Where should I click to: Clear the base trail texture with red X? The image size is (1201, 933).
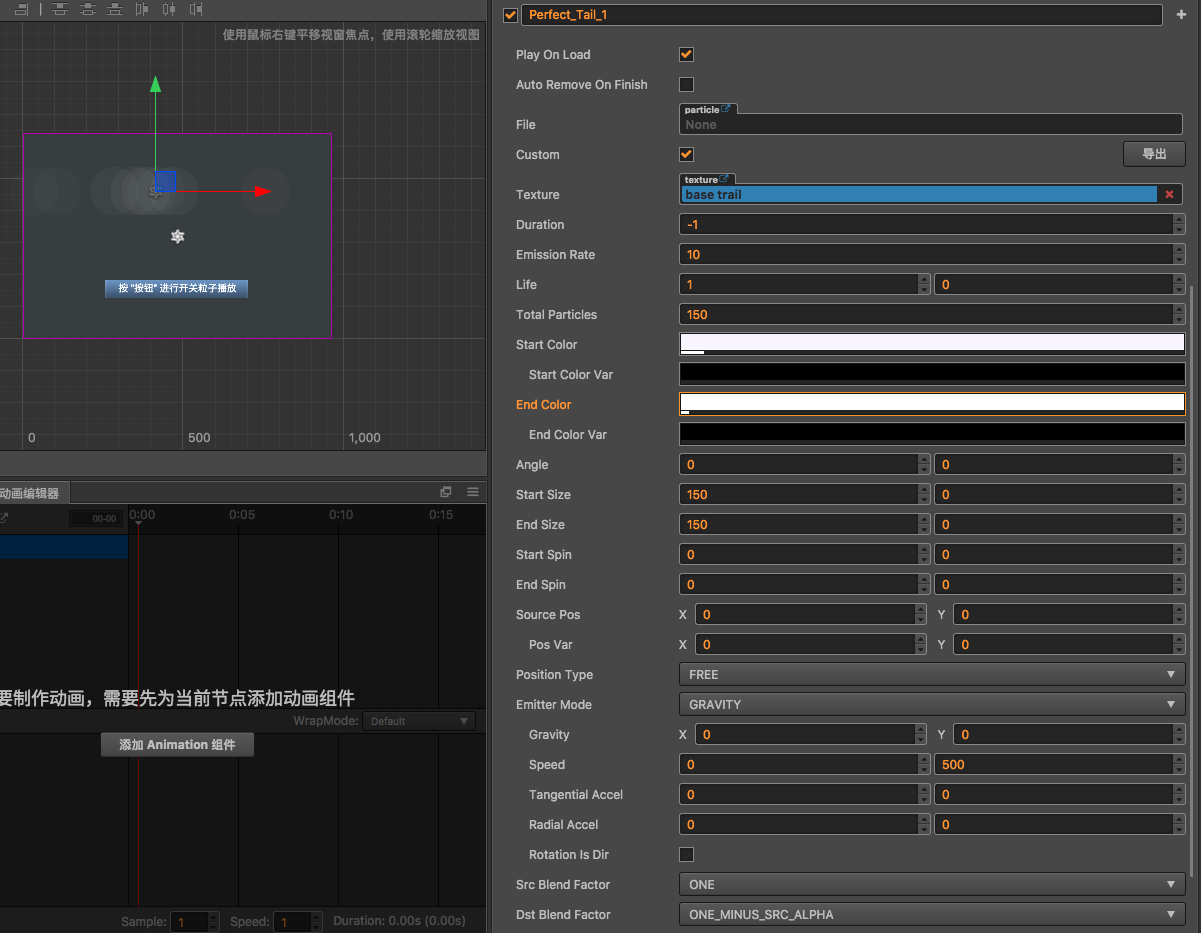coord(1169,194)
